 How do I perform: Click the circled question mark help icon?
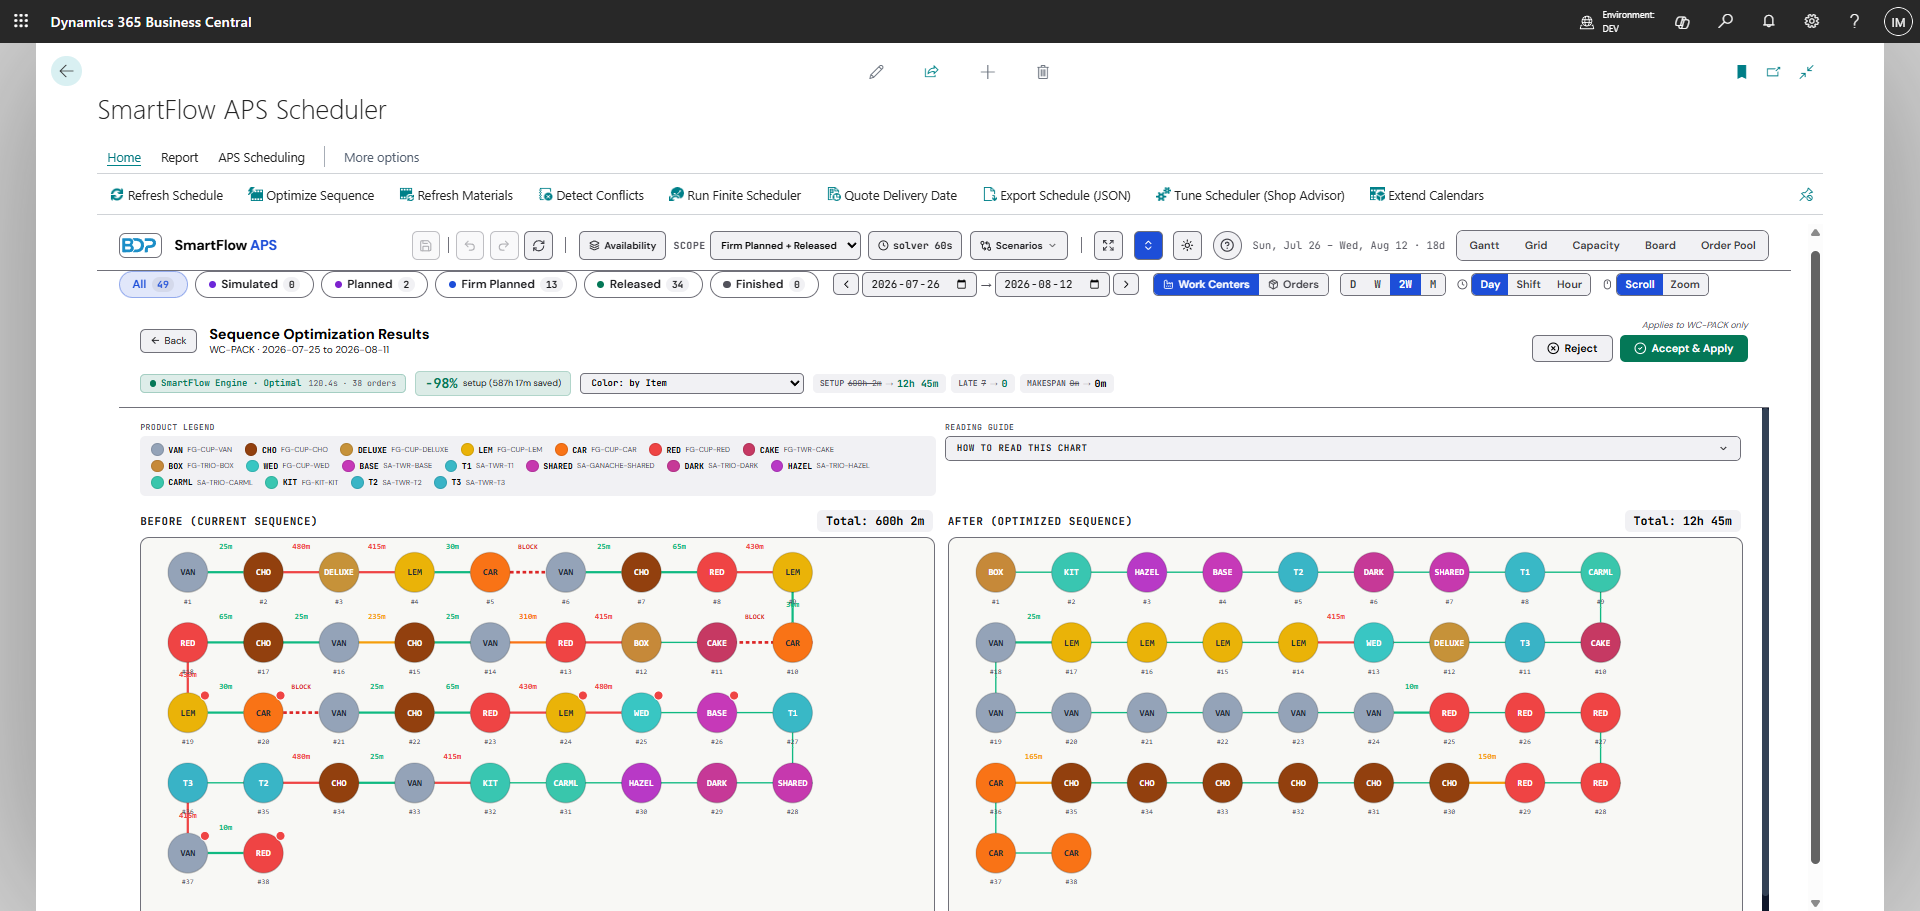pyautogui.click(x=1227, y=245)
